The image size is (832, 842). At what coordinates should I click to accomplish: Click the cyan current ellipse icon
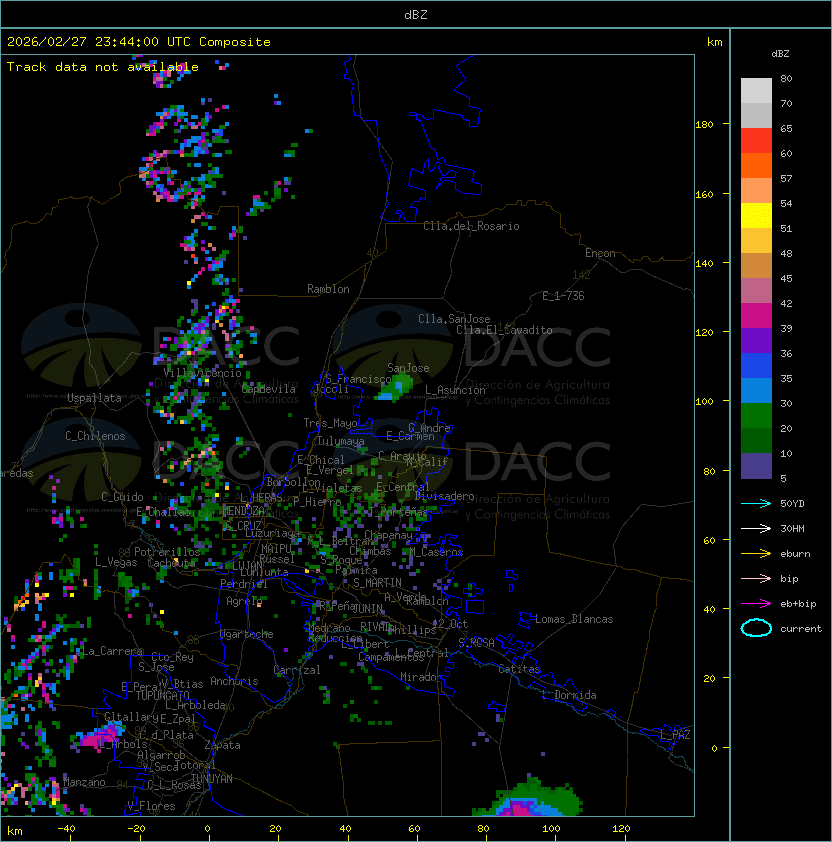756,628
